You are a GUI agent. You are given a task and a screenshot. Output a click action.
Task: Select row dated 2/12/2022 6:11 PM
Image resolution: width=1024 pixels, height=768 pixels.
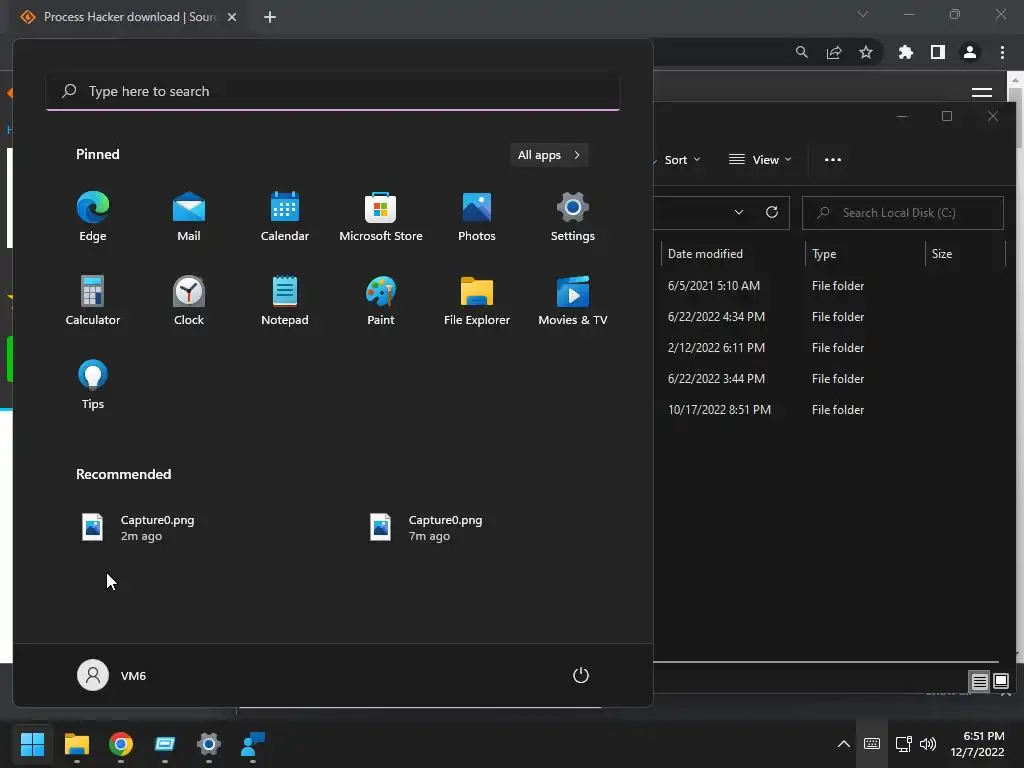[x=829, y=348]
